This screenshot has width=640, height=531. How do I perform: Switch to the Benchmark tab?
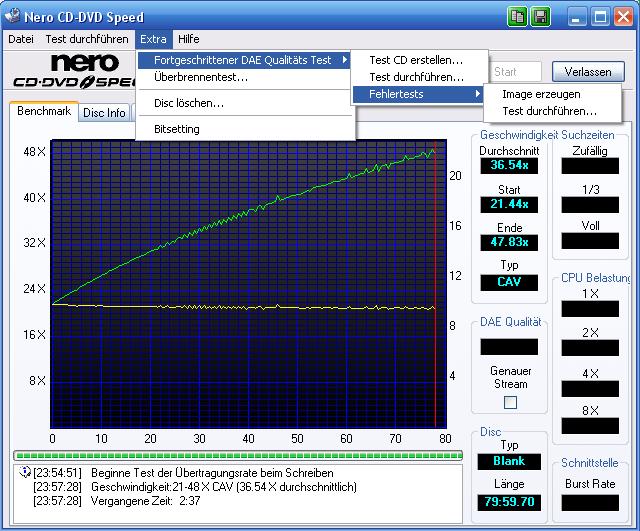44,111
